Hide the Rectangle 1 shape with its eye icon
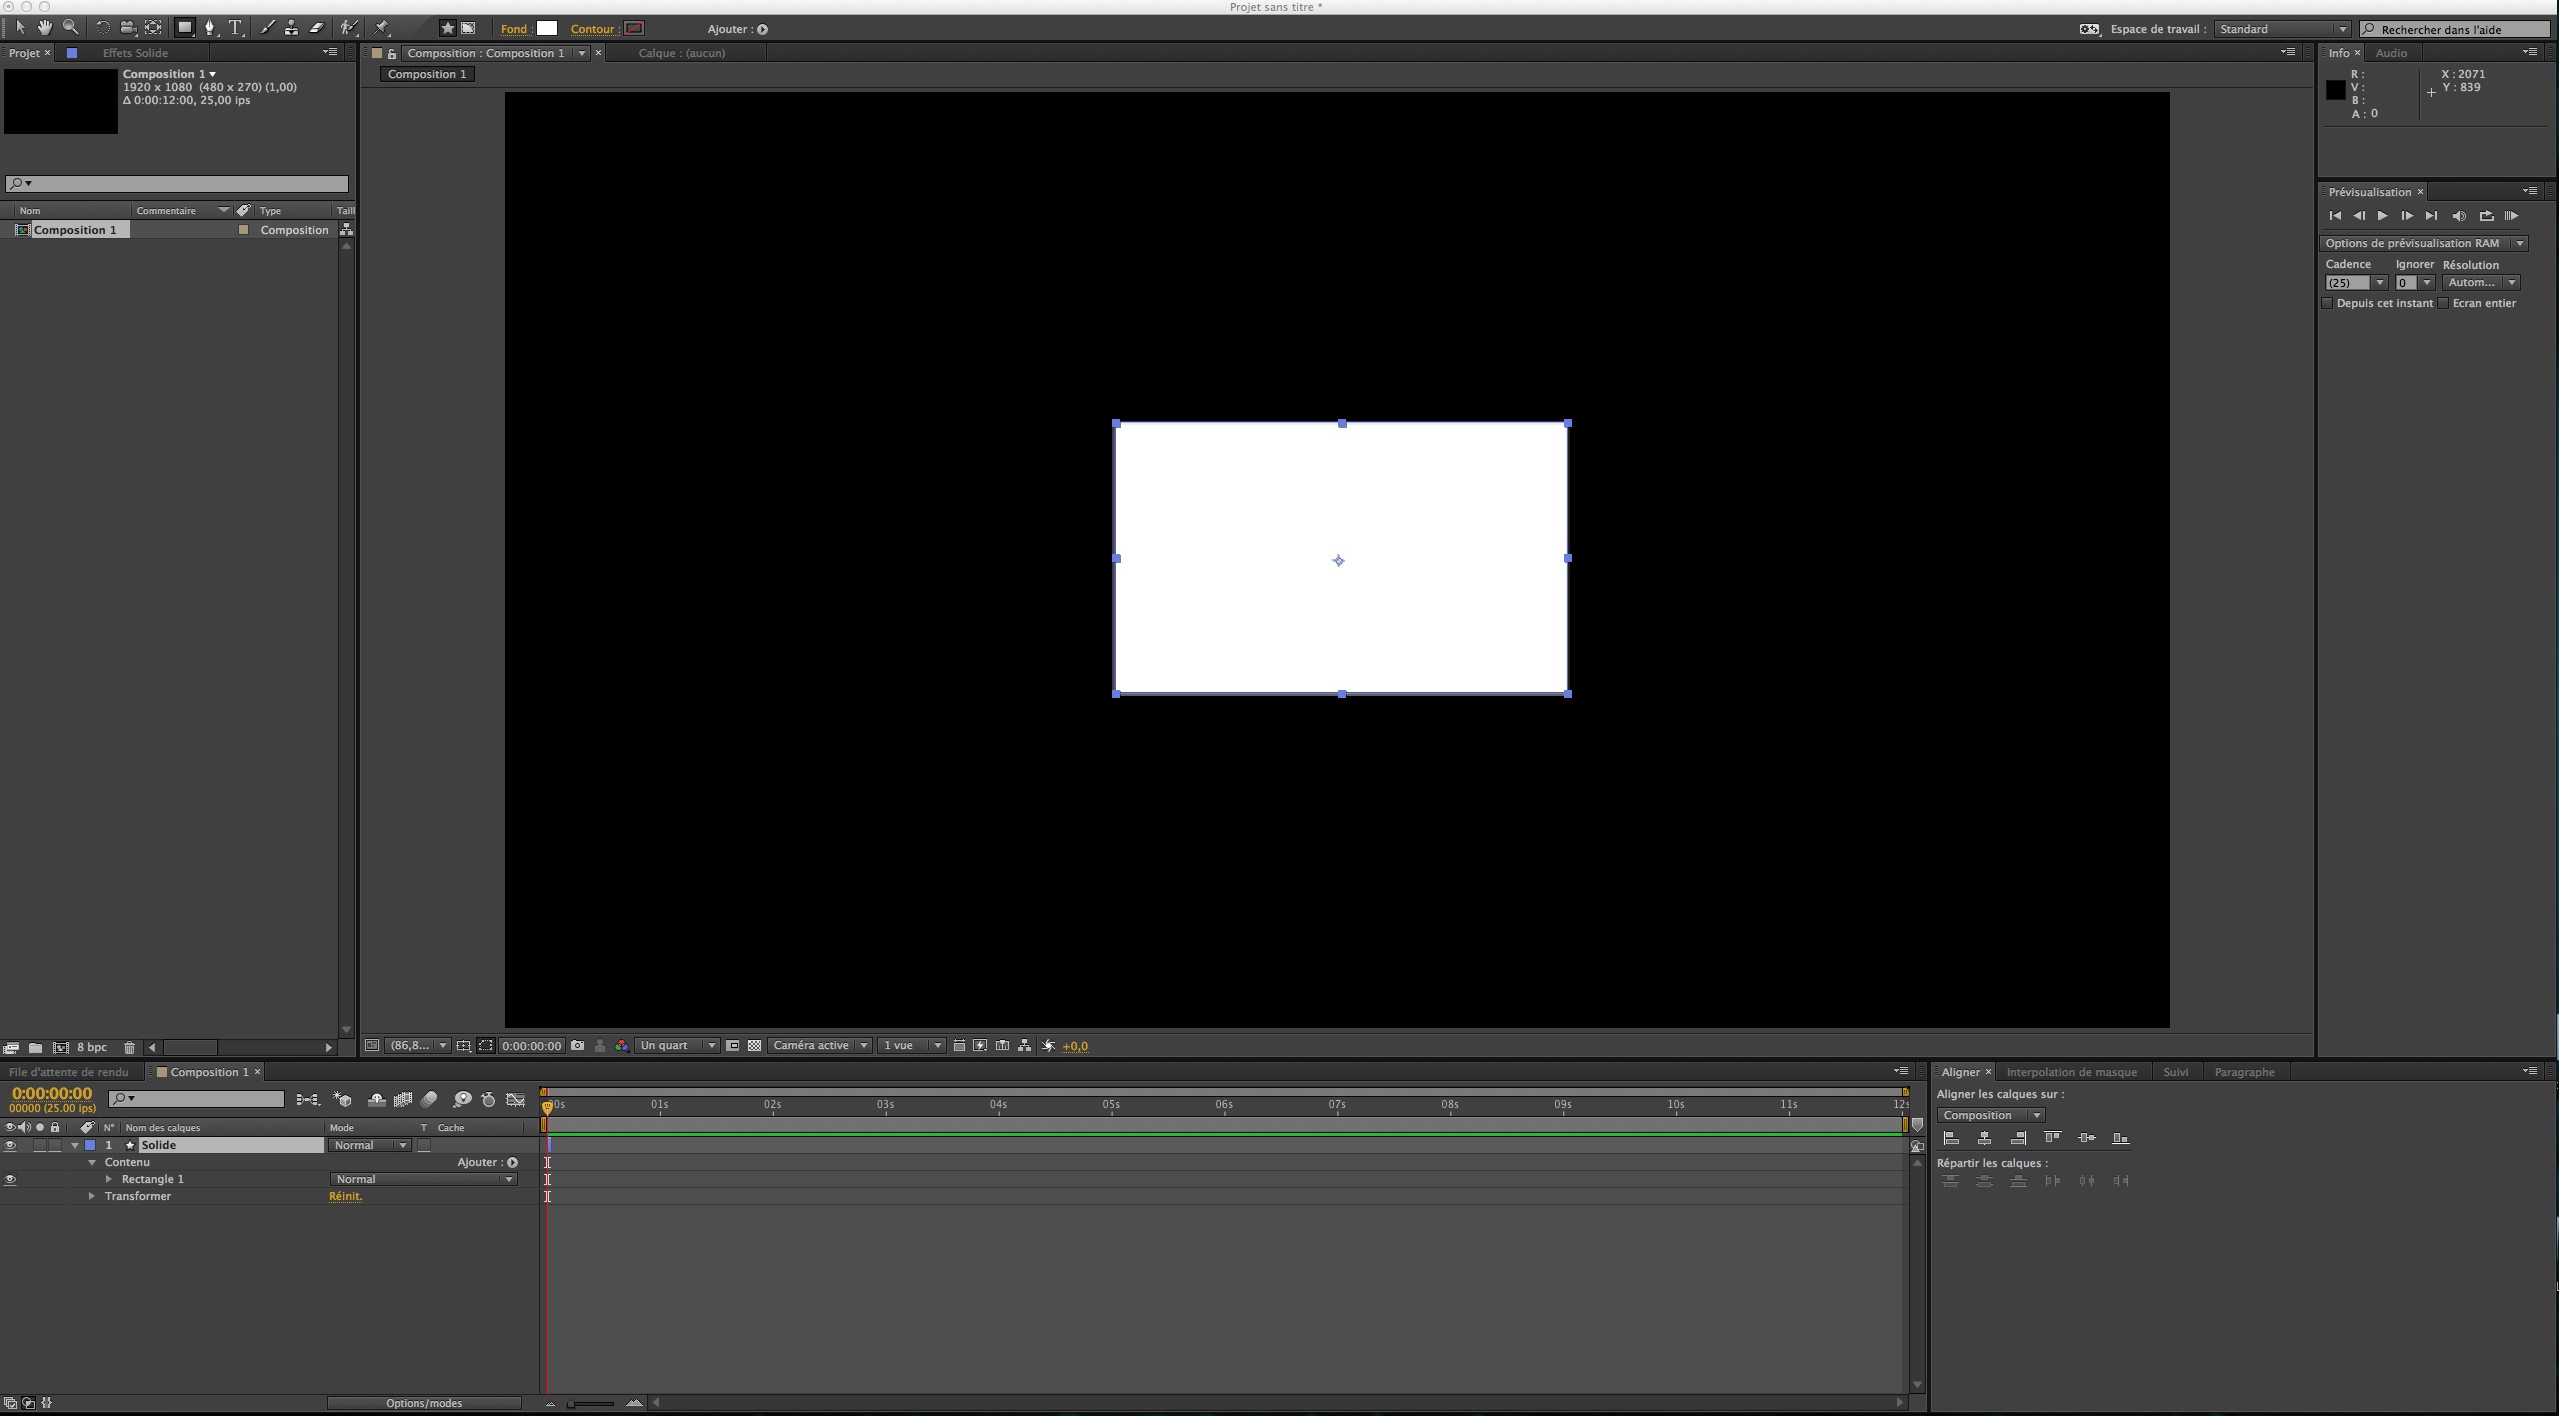Screen dimensions: 2559x1416 coord(10,1180)
